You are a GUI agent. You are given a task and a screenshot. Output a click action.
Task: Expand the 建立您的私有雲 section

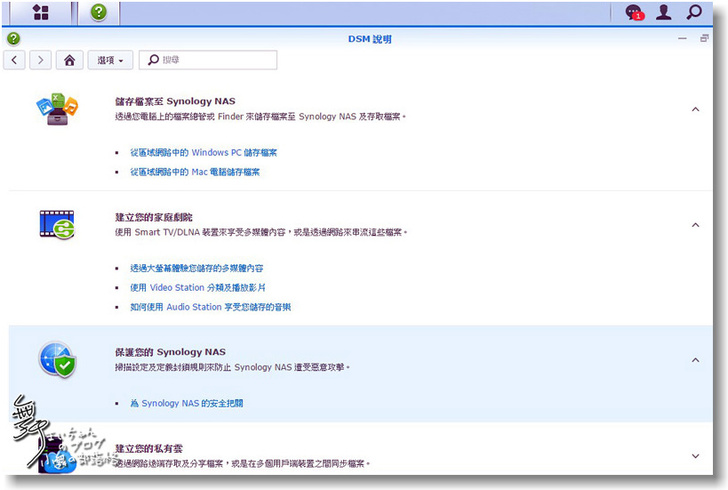(x=695, y=456)
